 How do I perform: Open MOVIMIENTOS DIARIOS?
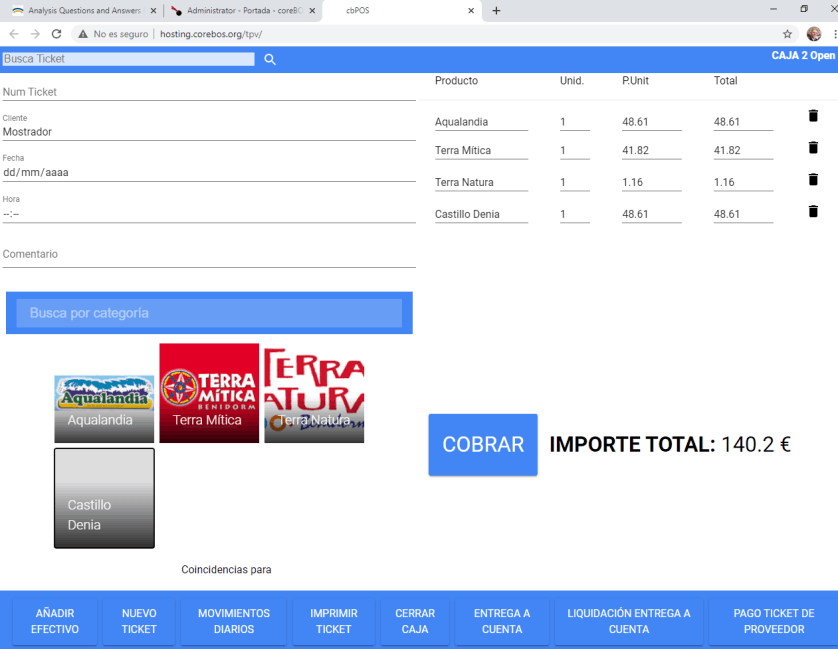(x=234, y=621)
